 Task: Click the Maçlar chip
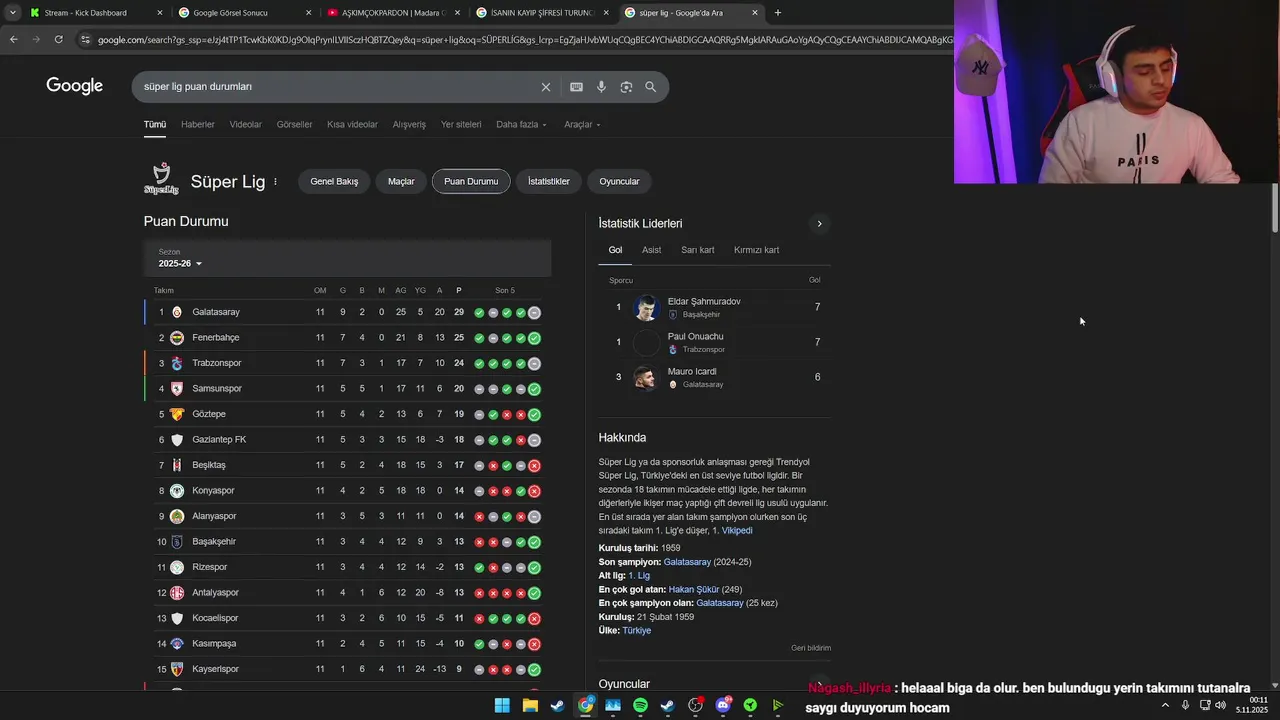tap(401, 182)
